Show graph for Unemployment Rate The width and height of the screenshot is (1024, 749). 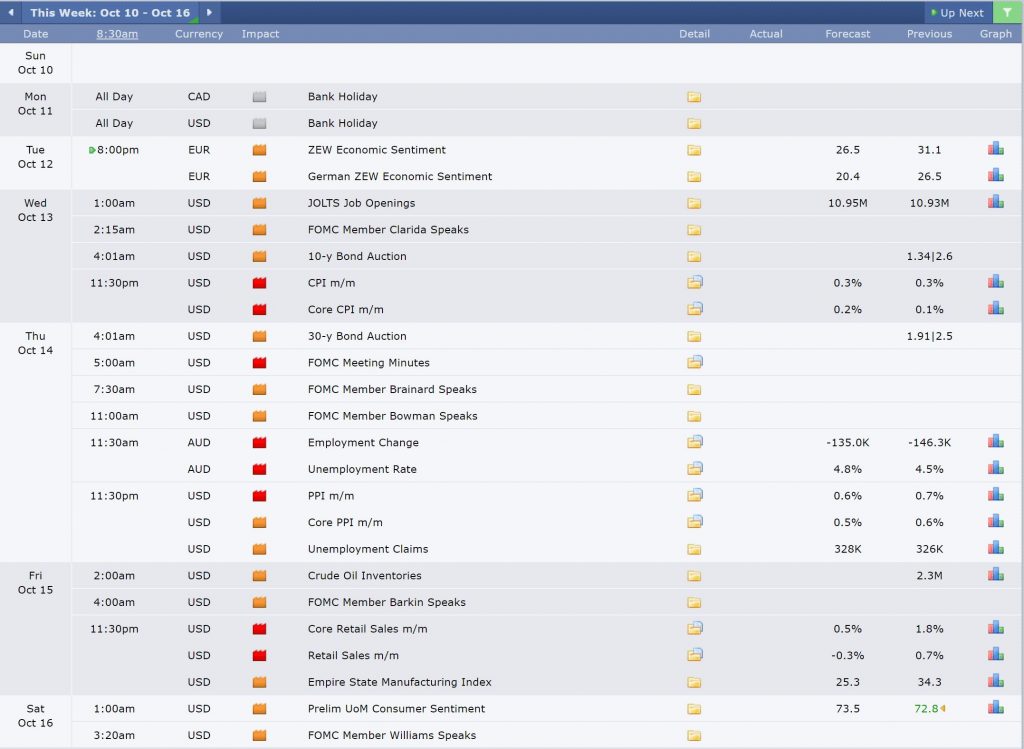point(996,468)
